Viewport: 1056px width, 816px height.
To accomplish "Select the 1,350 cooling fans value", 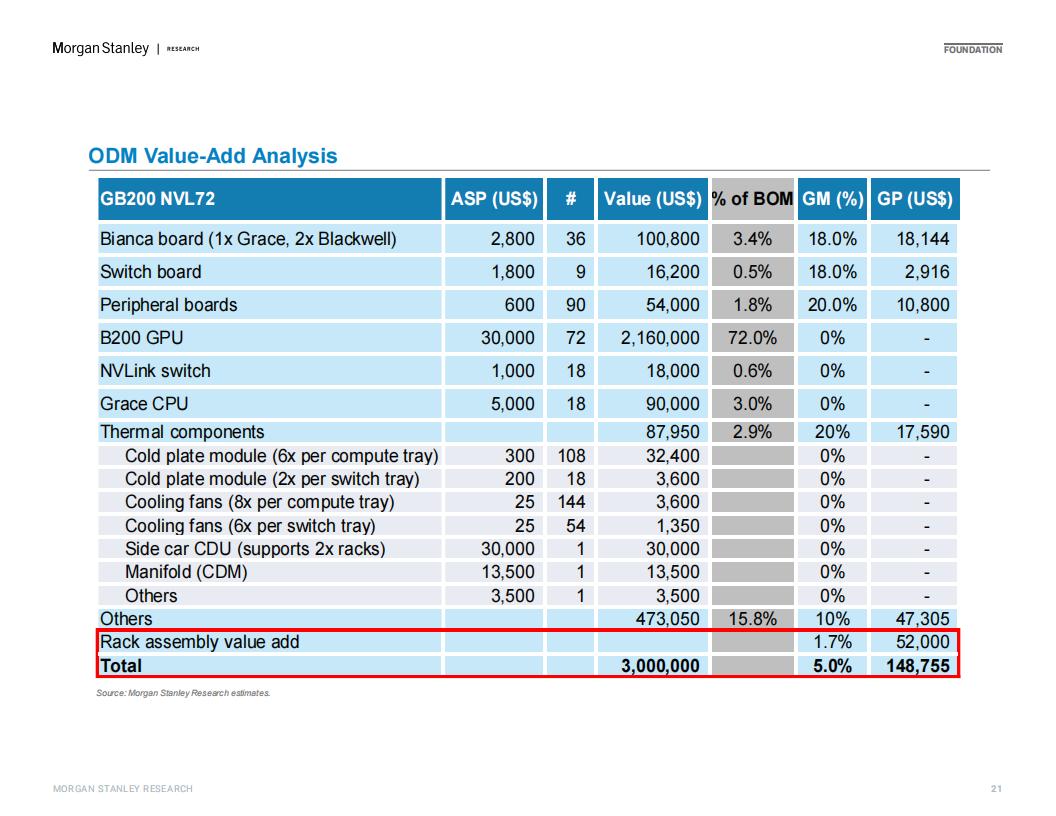I will tap(676, 526).
